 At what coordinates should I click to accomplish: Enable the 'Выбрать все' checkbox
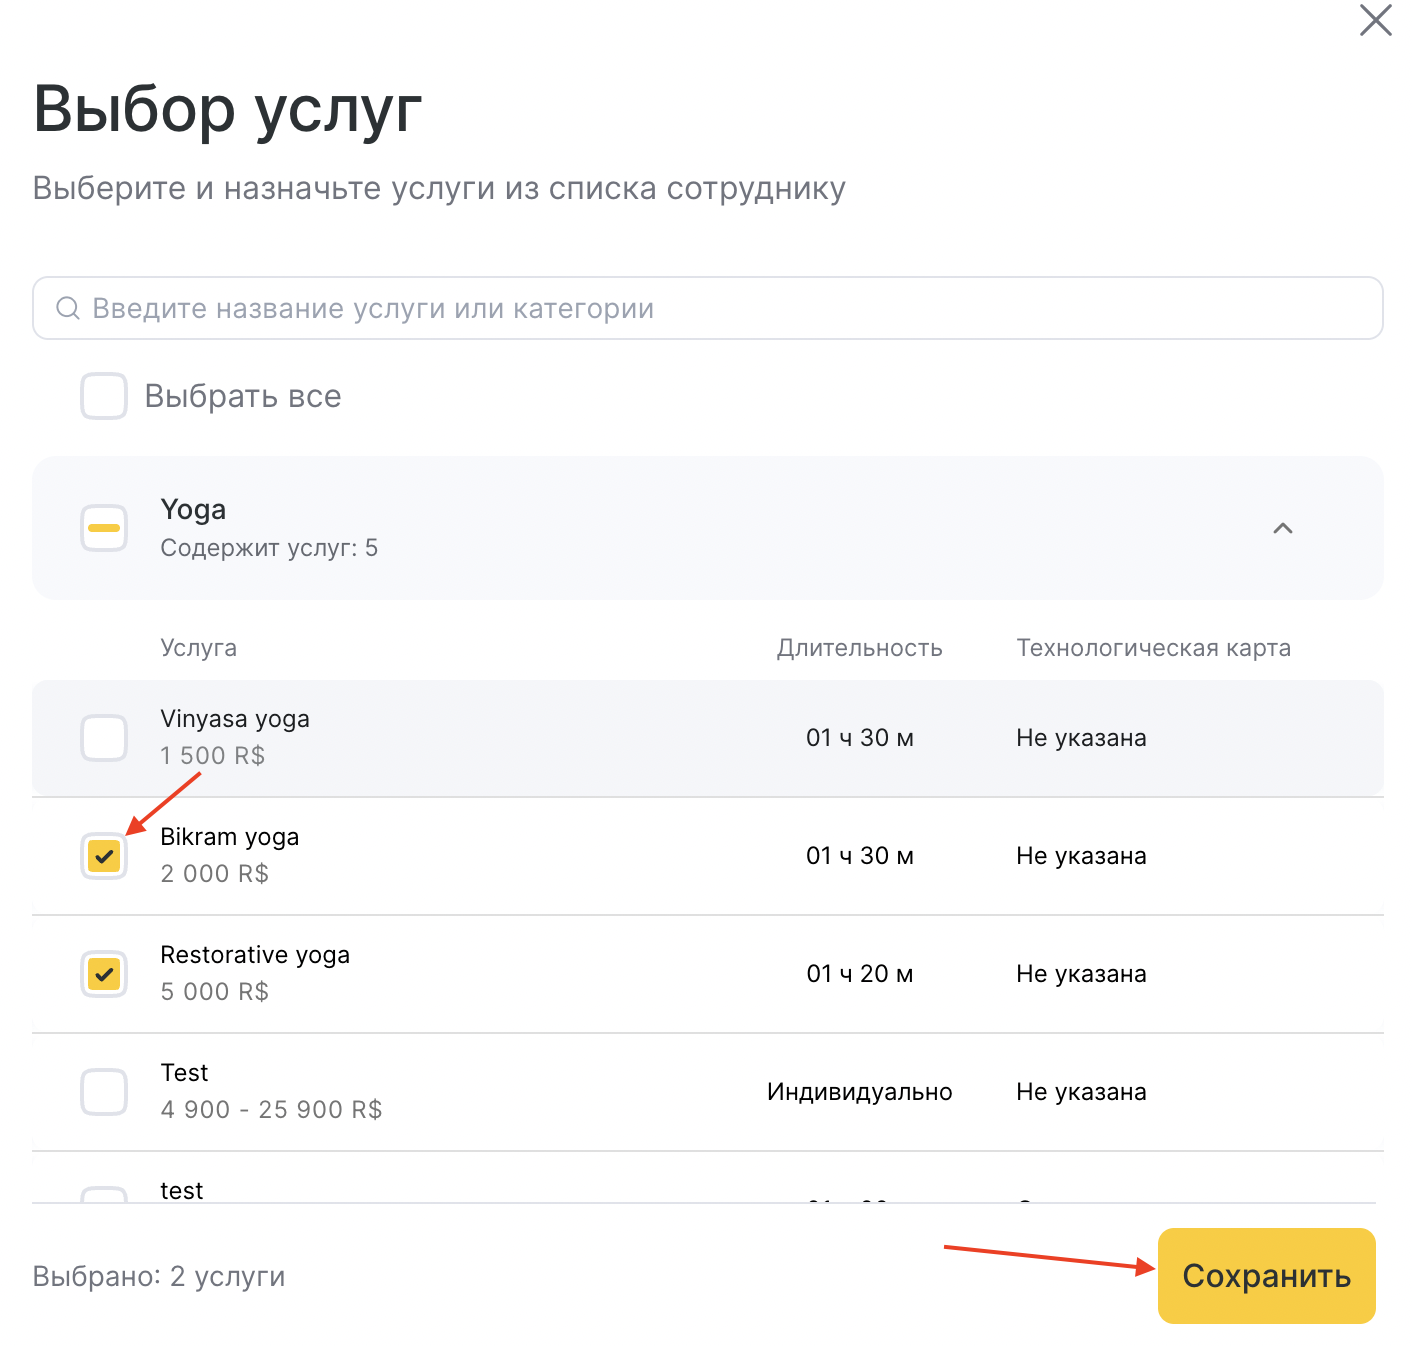click(104, 396)
